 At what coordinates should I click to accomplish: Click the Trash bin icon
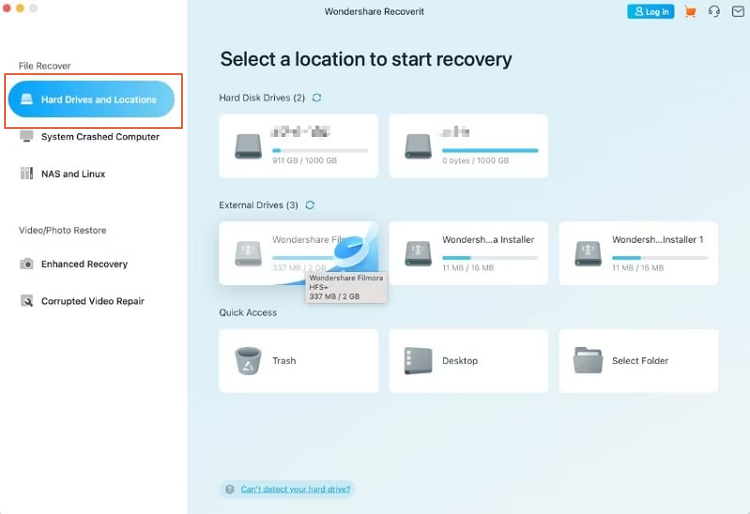[x=248, y=361]
